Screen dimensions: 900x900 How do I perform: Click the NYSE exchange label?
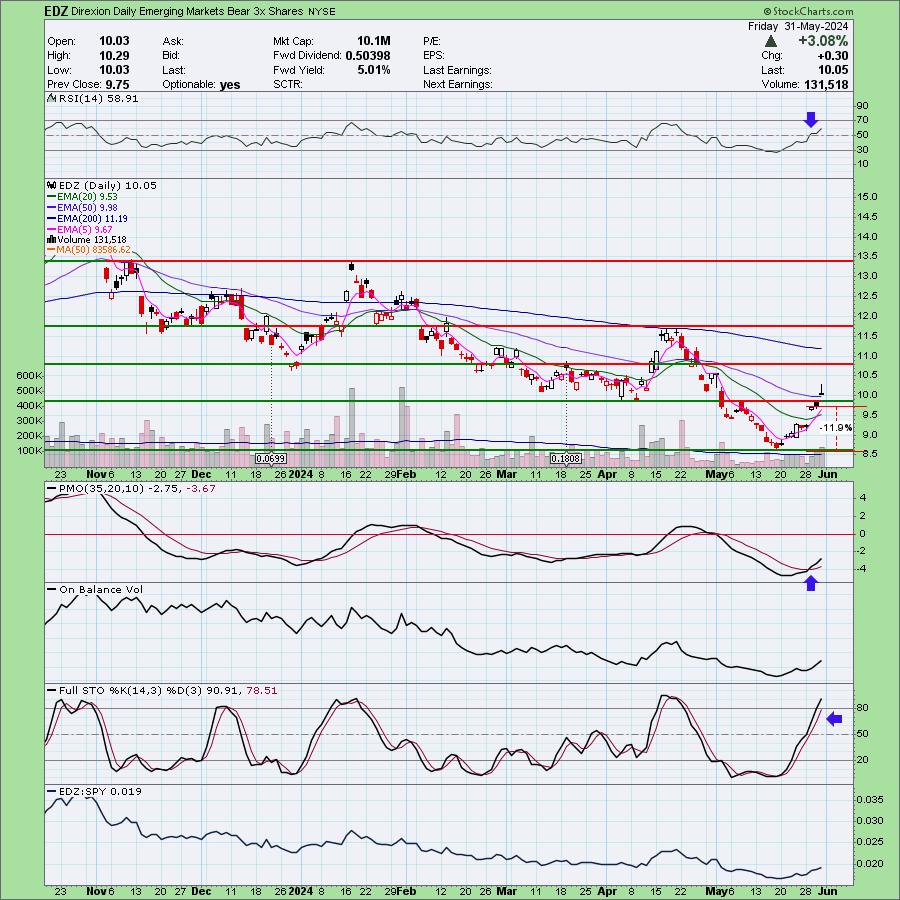click(x=321, y=11)
